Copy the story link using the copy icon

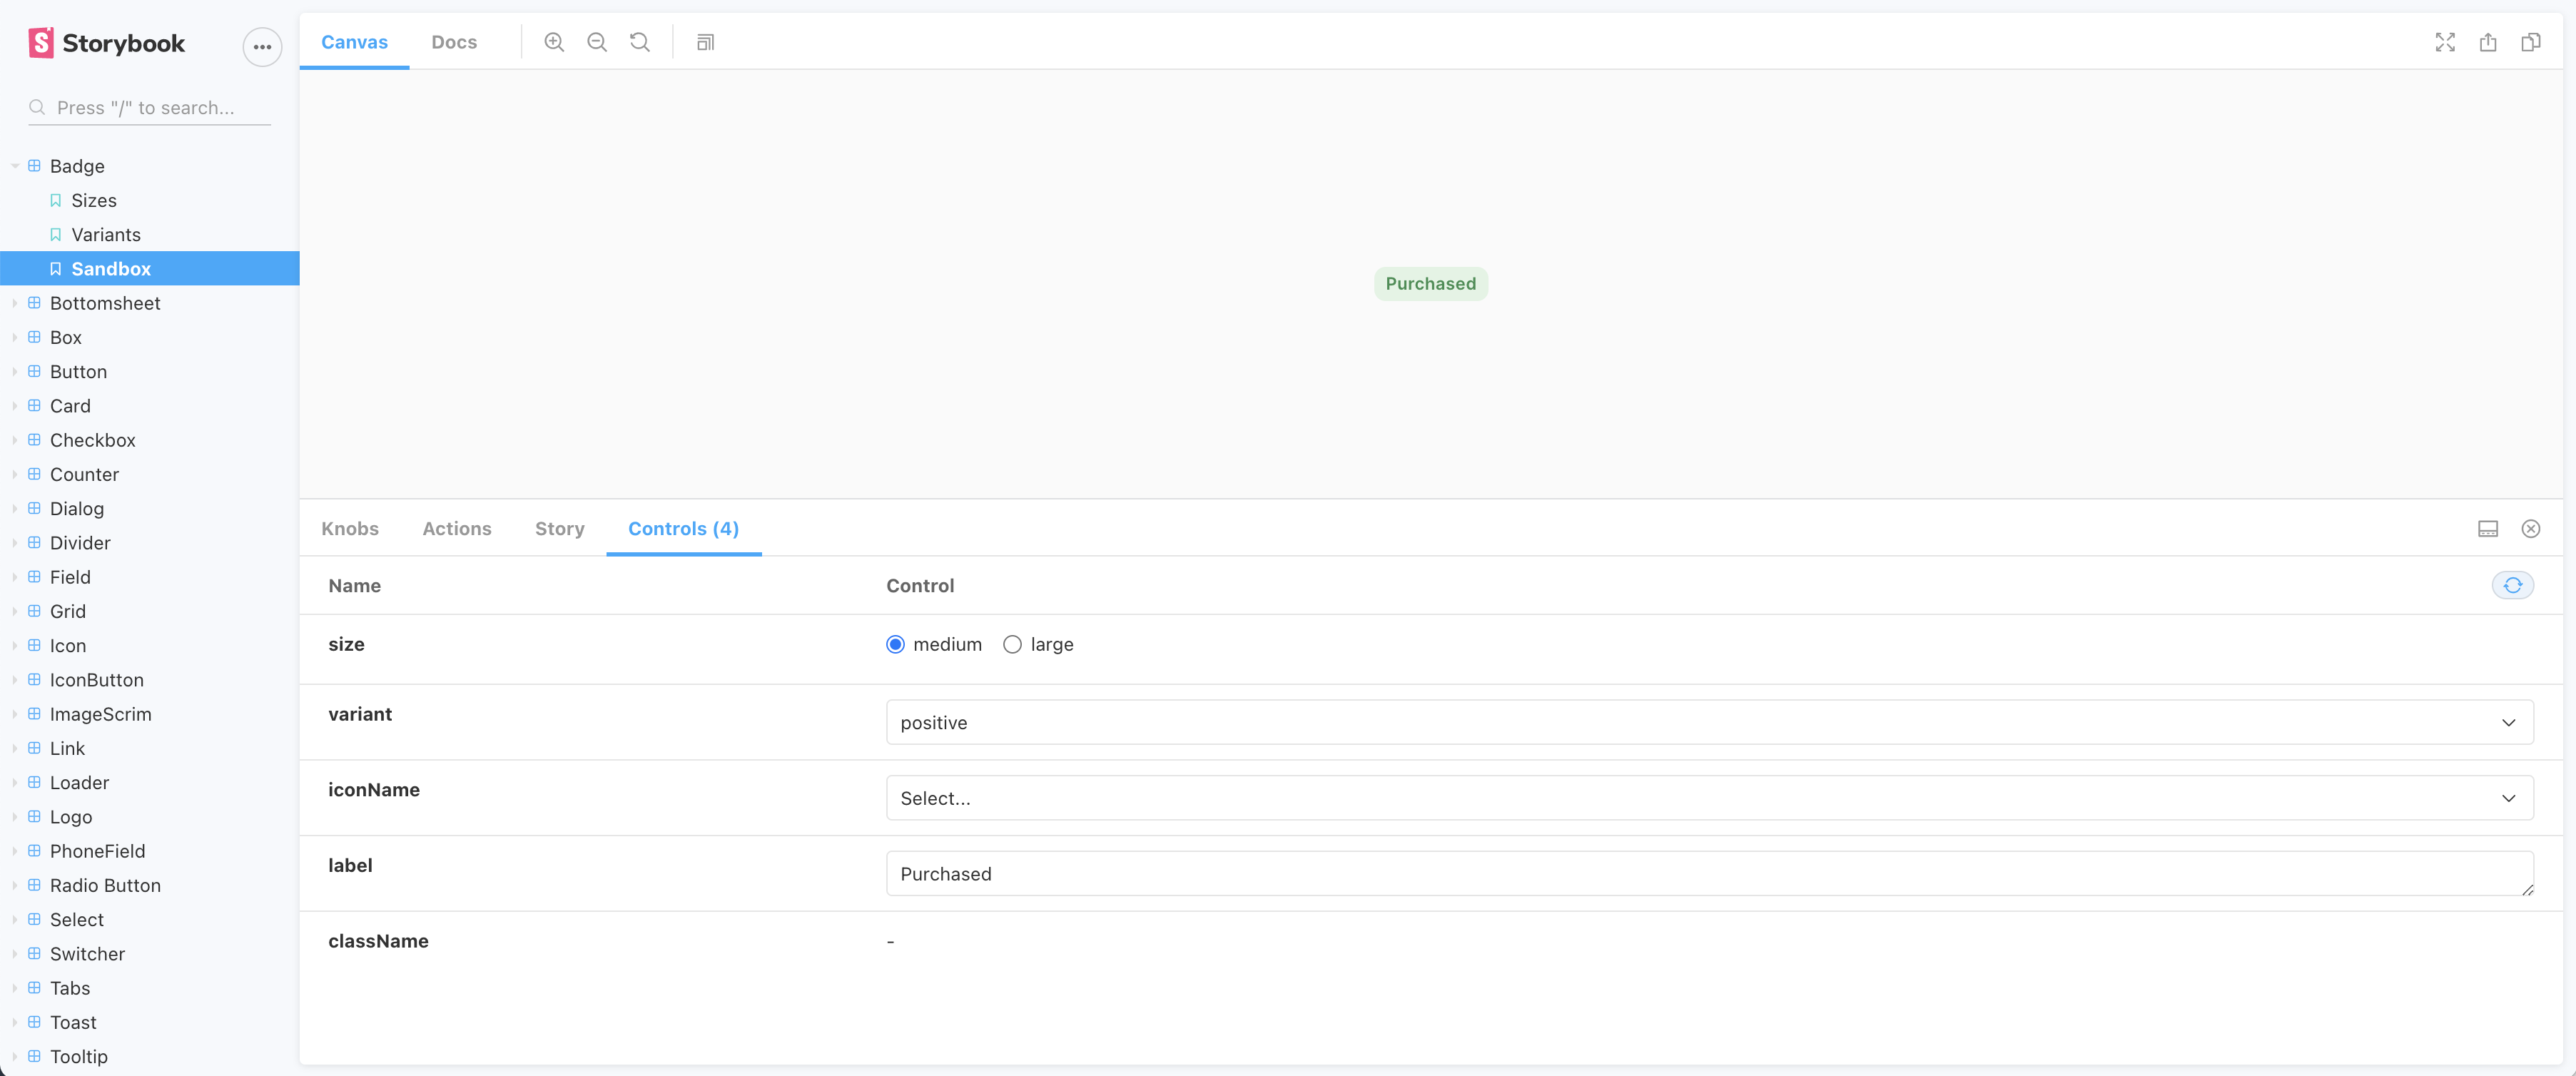point(2532,42)
